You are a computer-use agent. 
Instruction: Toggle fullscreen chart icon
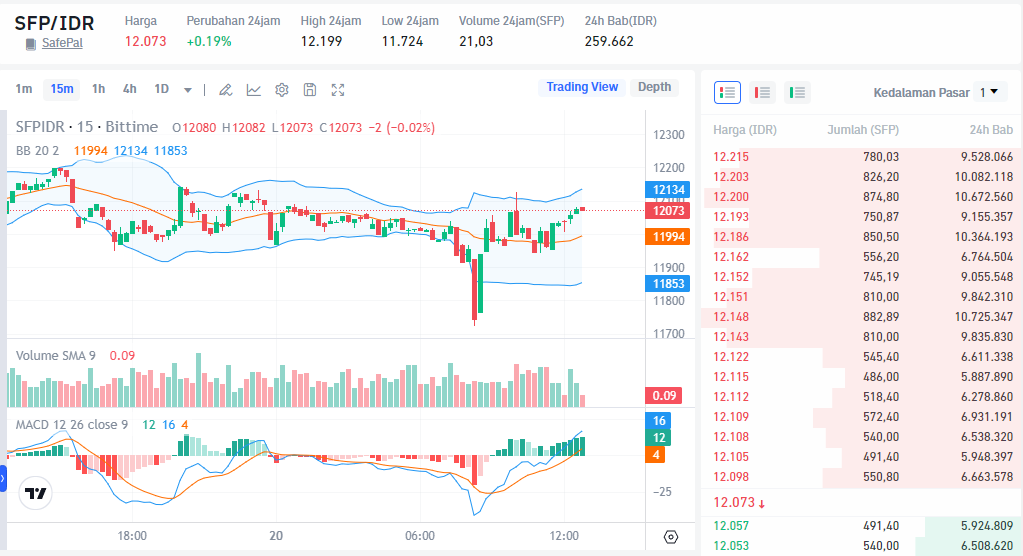tap(338, 90)
